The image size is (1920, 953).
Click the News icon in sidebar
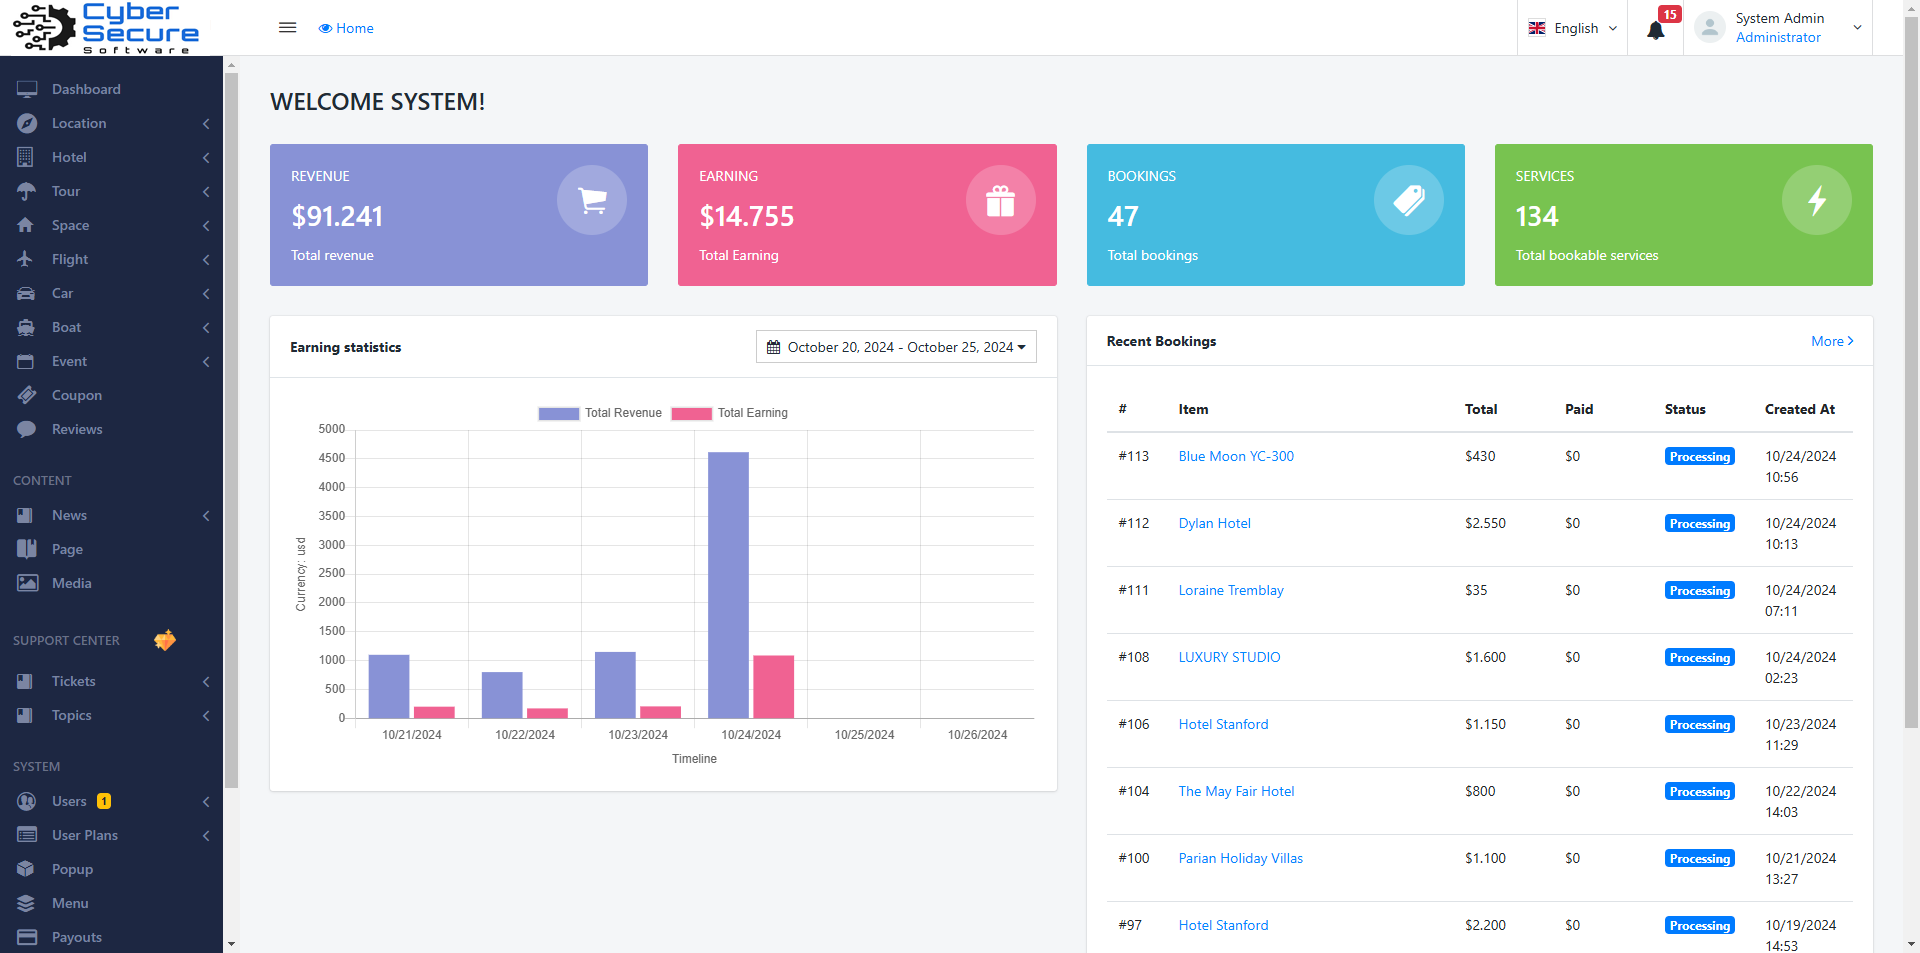[26, 515]
